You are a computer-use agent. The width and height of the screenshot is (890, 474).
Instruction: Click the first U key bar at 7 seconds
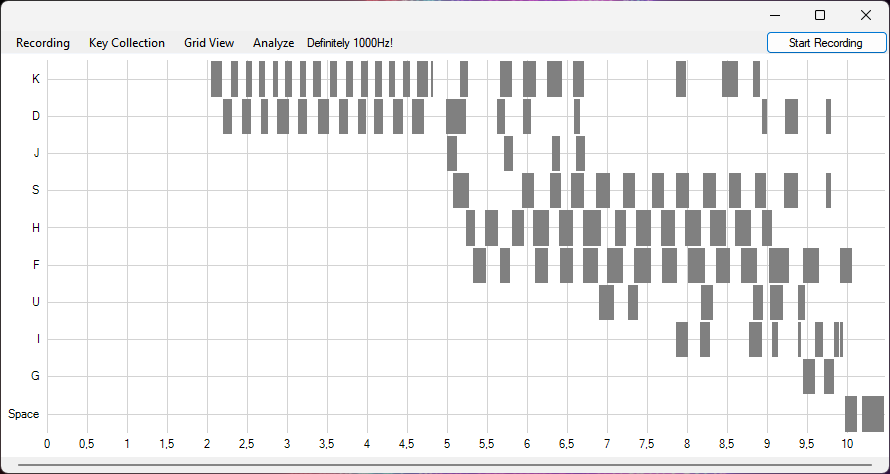606,303
